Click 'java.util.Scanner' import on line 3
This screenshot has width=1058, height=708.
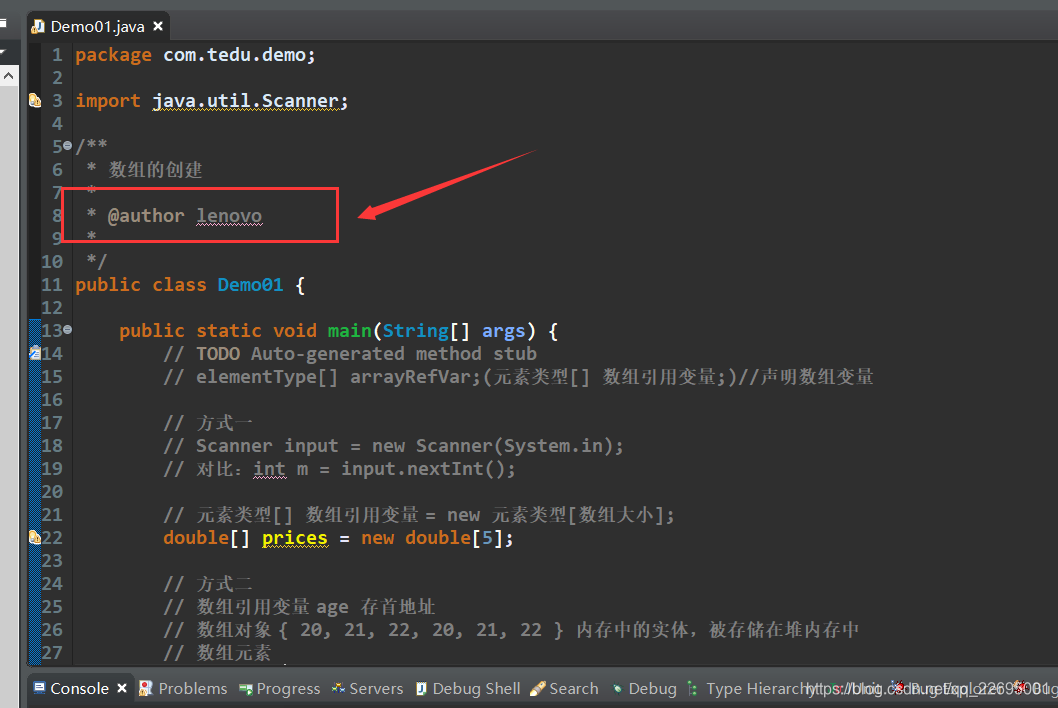(246, 101)
